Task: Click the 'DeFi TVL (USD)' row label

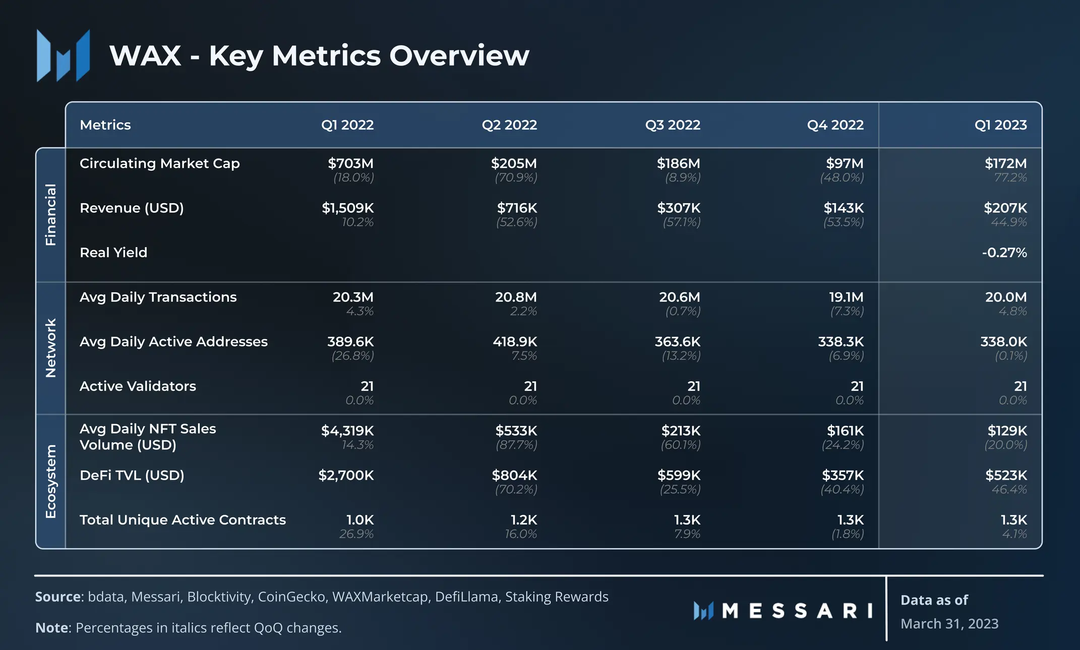Action: point(132,475)
